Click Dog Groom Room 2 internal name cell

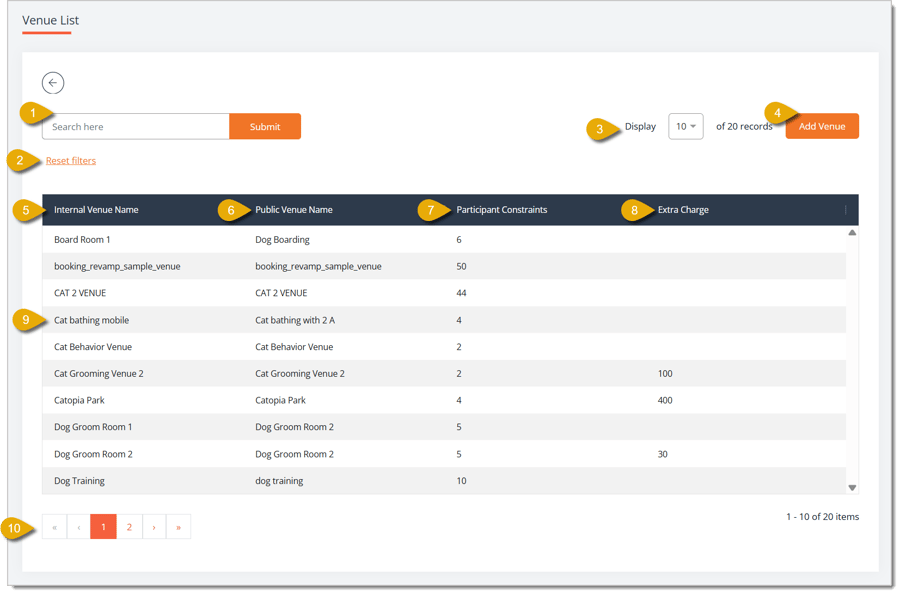point(94,456)
